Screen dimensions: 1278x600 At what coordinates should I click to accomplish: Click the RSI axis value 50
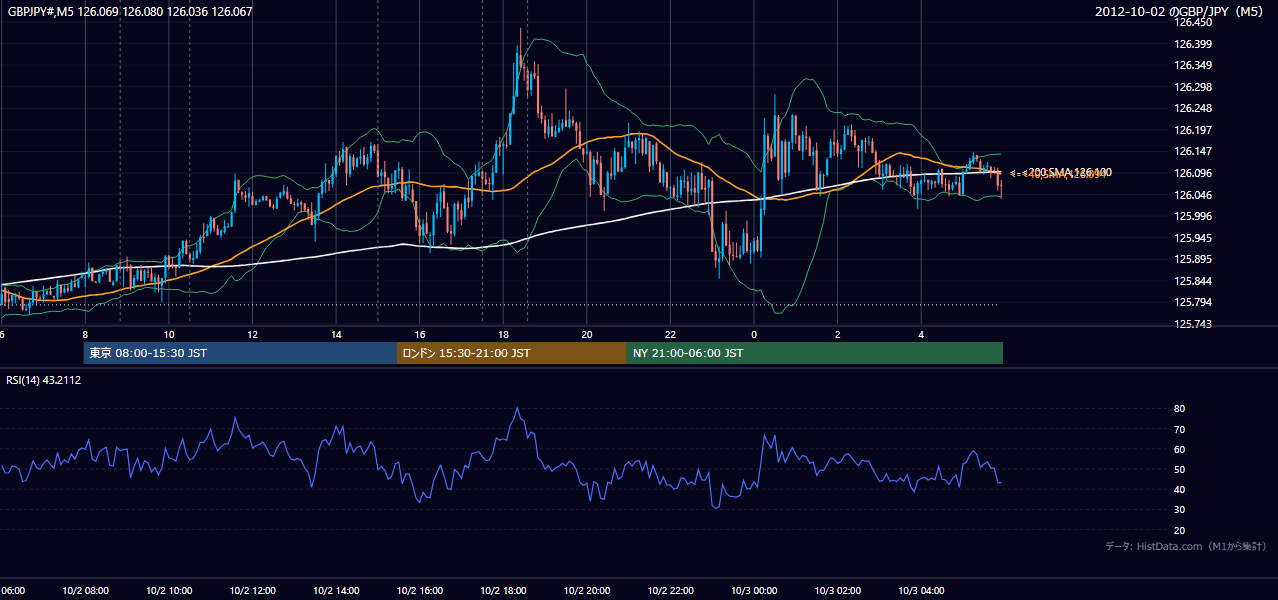[1179, 469]
